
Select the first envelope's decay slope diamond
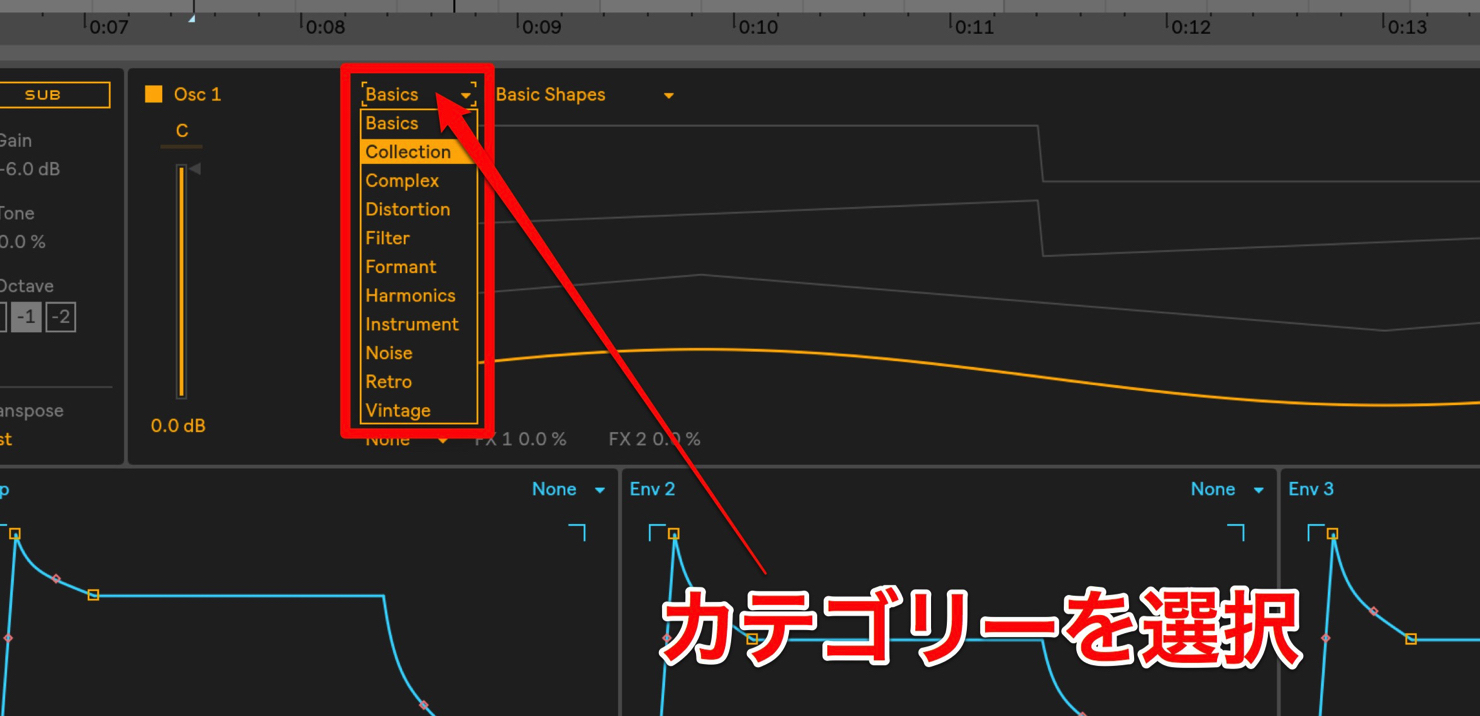point(56,579)
